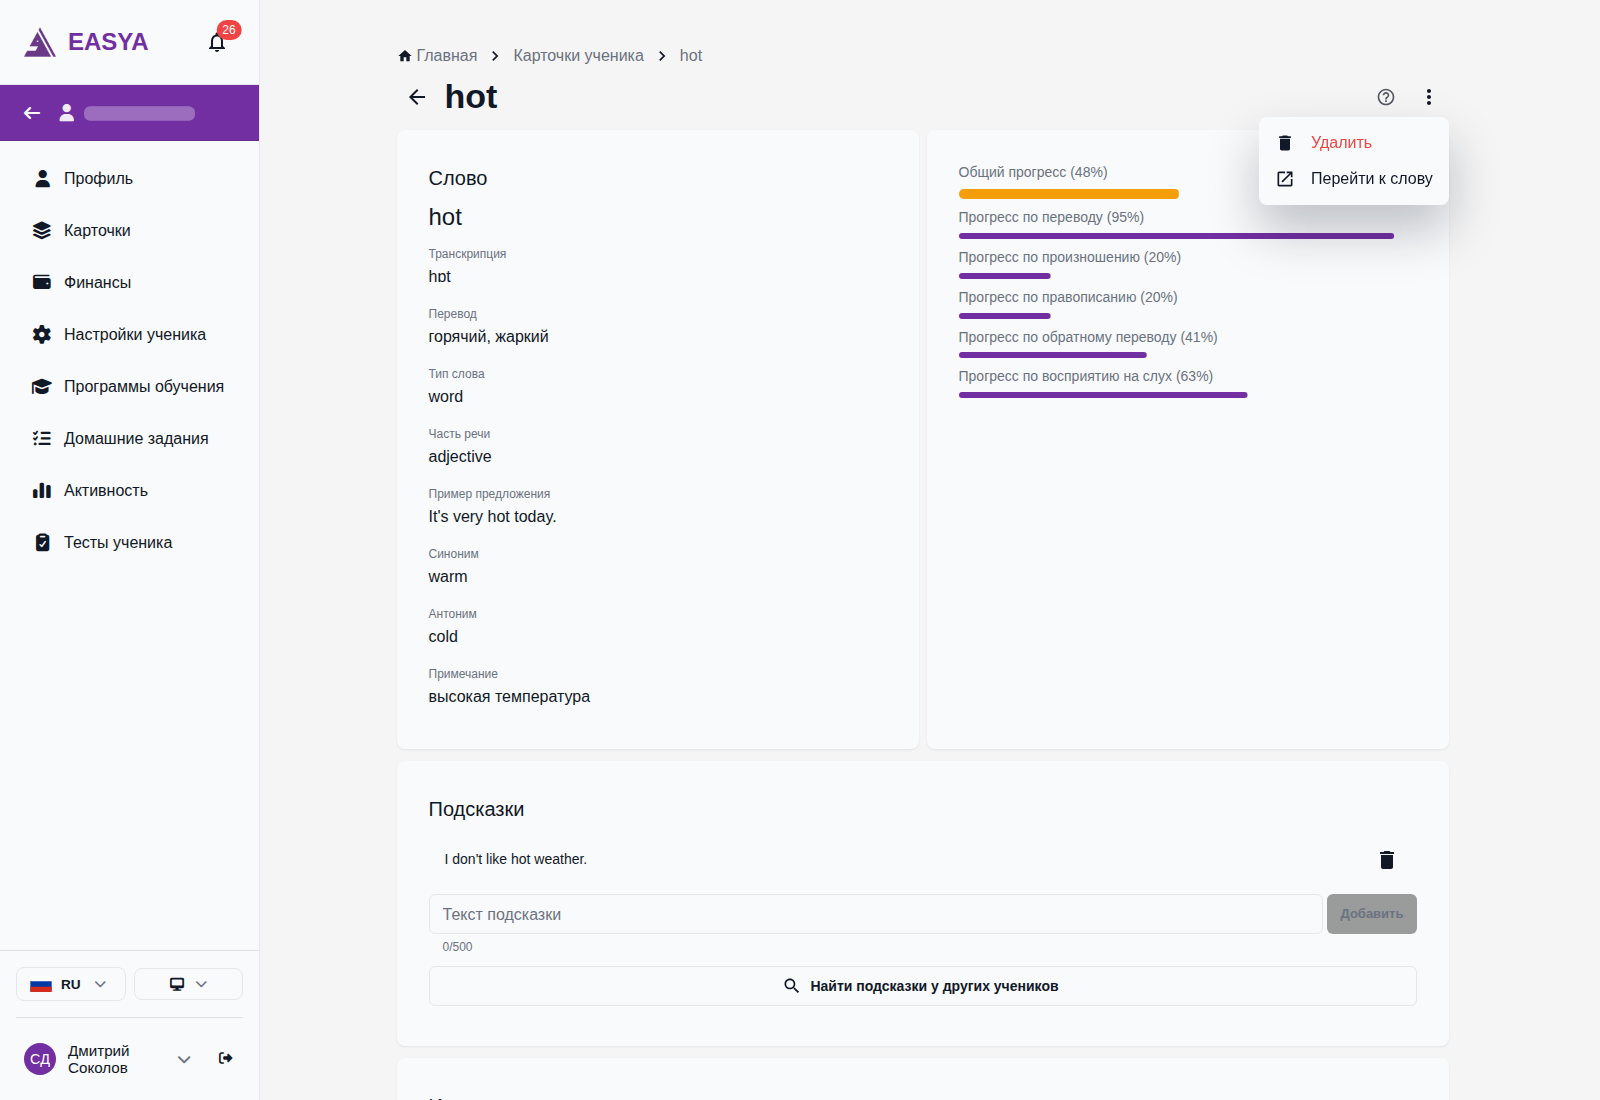Click the СД user avatar
Image resolution: width=1600 pixels, height=1100 pixels.
40,1059
